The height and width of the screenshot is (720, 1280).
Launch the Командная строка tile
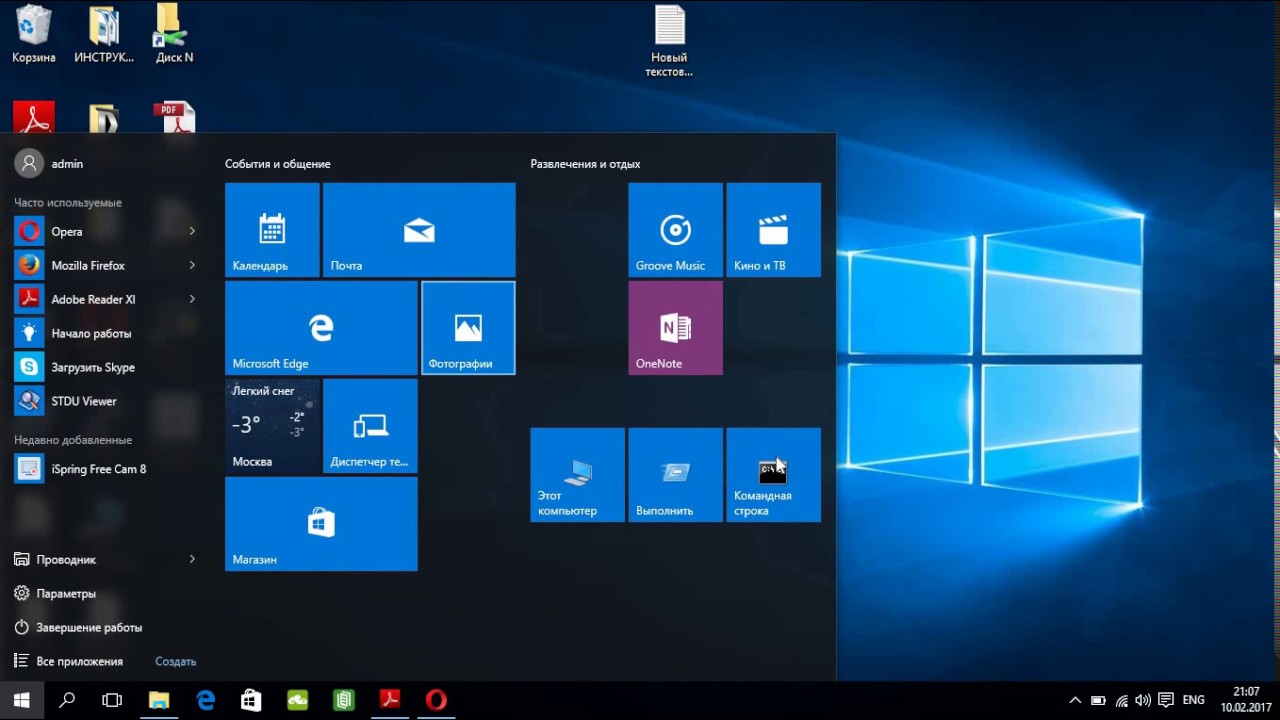[x=773, y=475]
